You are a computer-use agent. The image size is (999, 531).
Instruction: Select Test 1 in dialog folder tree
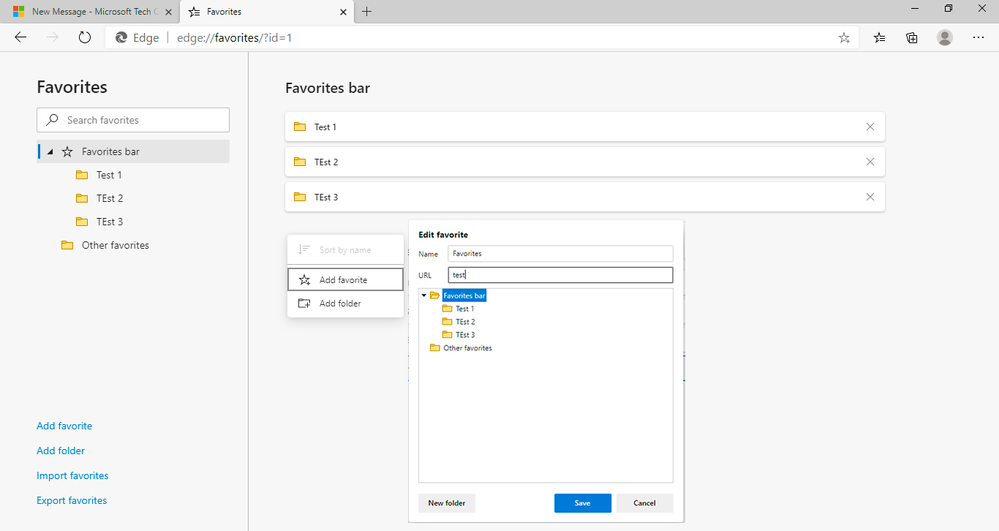(464, 309)
